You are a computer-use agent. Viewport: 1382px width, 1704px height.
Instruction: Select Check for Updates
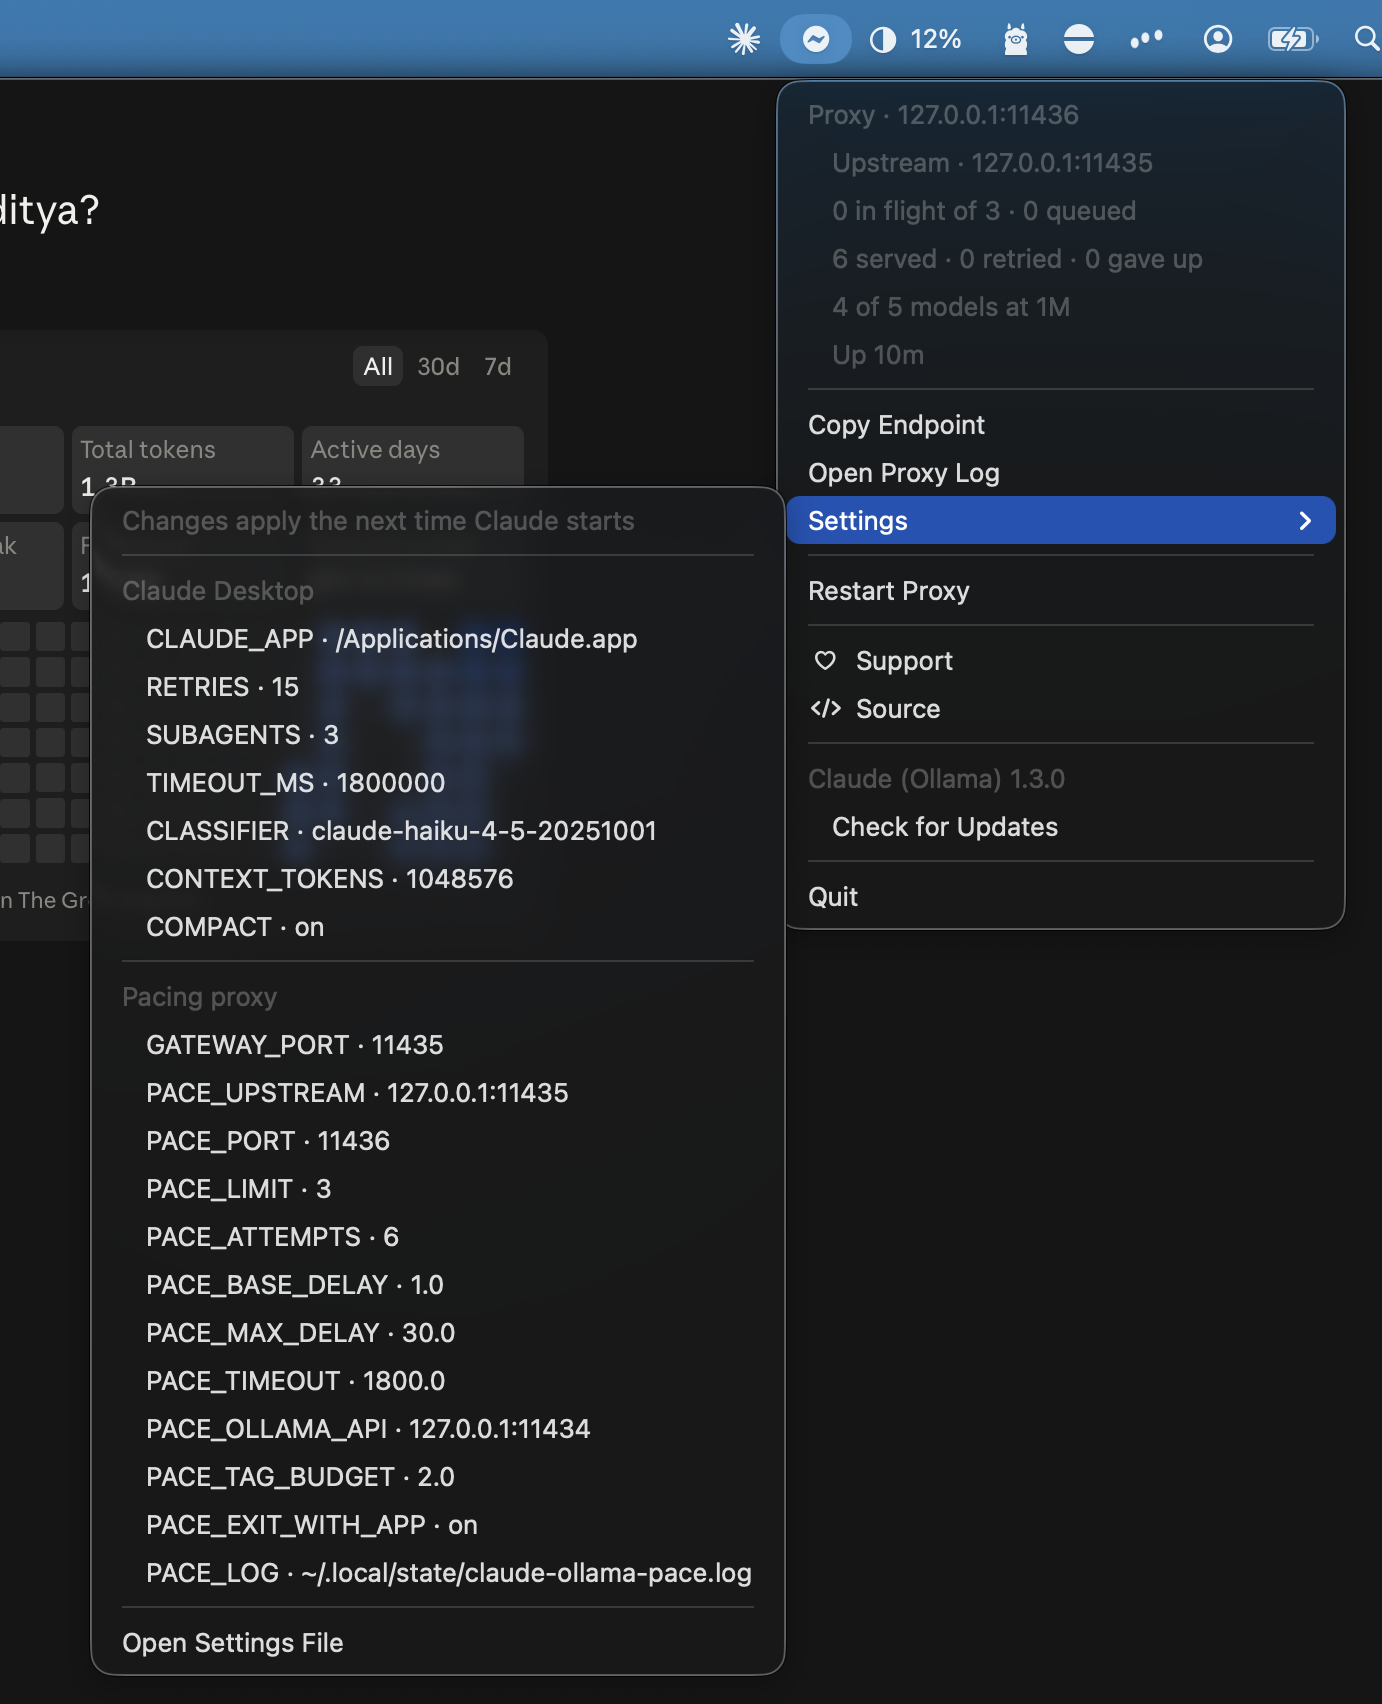click(x=1061, y=826)
